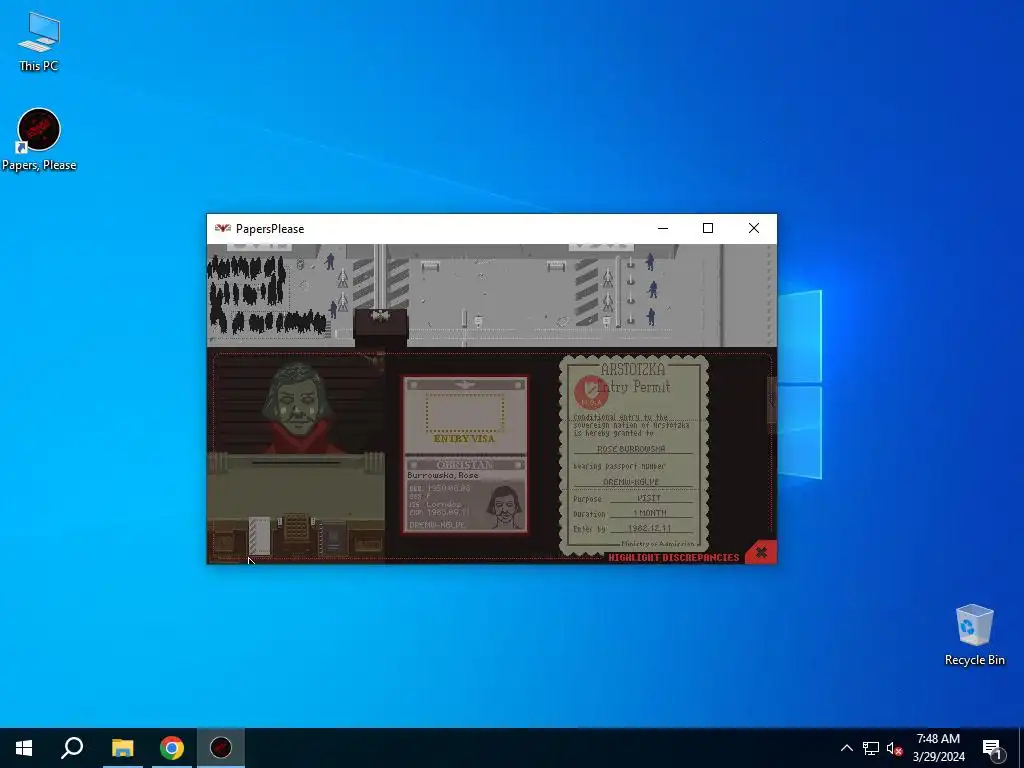The image size is (1024, 768).
Task: Click the intercom speaker grille on desk
Action: click(296, 526)
